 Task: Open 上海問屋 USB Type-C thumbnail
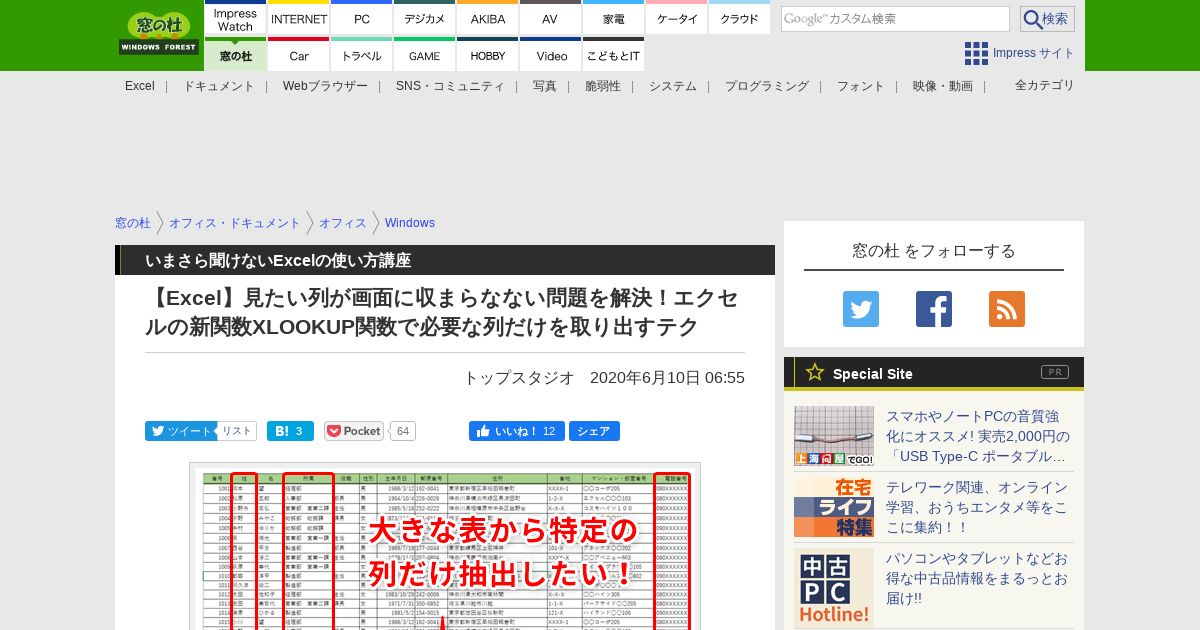coord(834,436)
